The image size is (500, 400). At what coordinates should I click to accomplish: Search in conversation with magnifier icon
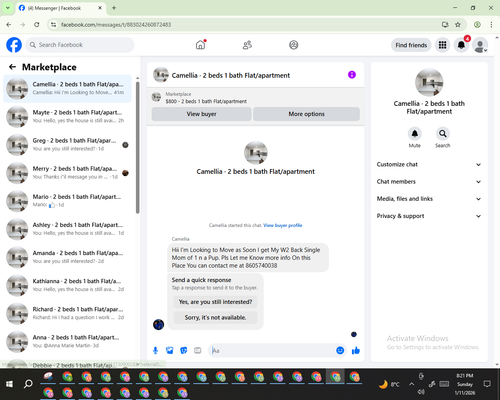point(443,134)
